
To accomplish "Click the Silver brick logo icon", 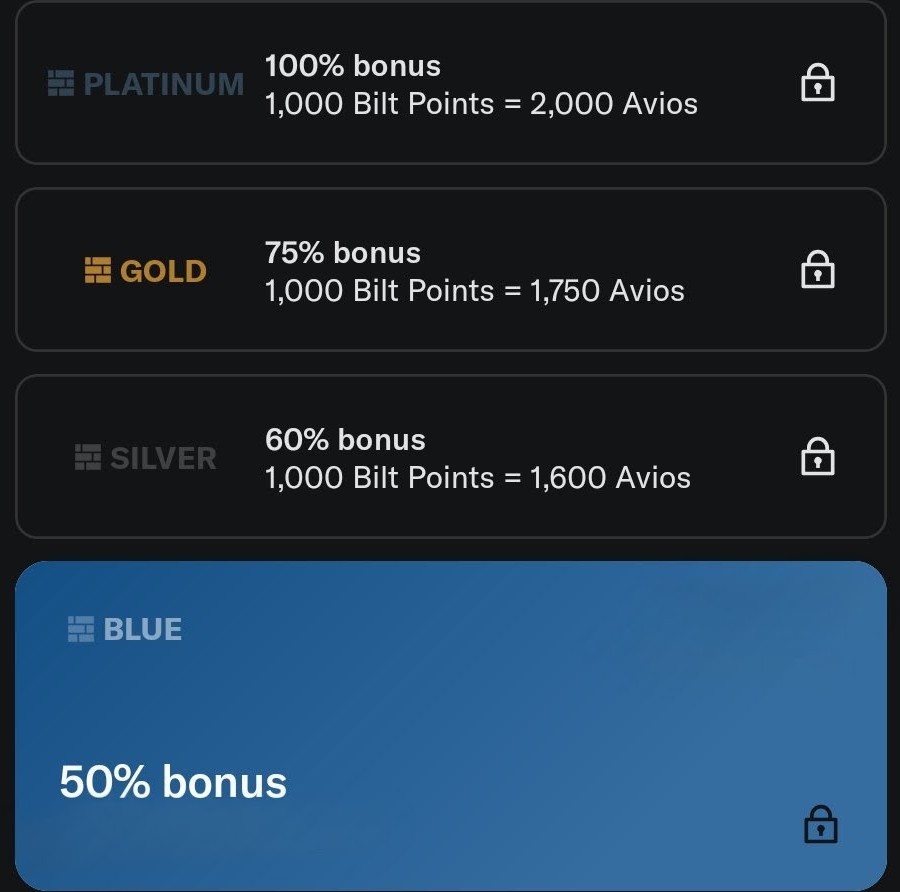I will (88, 458).
